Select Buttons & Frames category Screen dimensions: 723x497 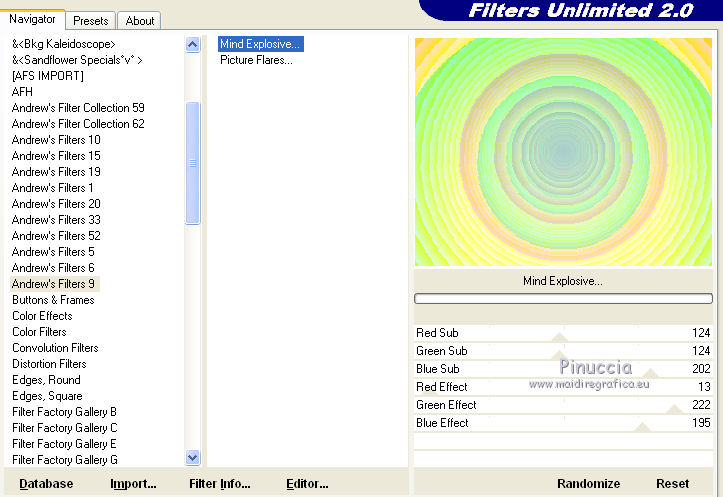[x=53, y=300]
